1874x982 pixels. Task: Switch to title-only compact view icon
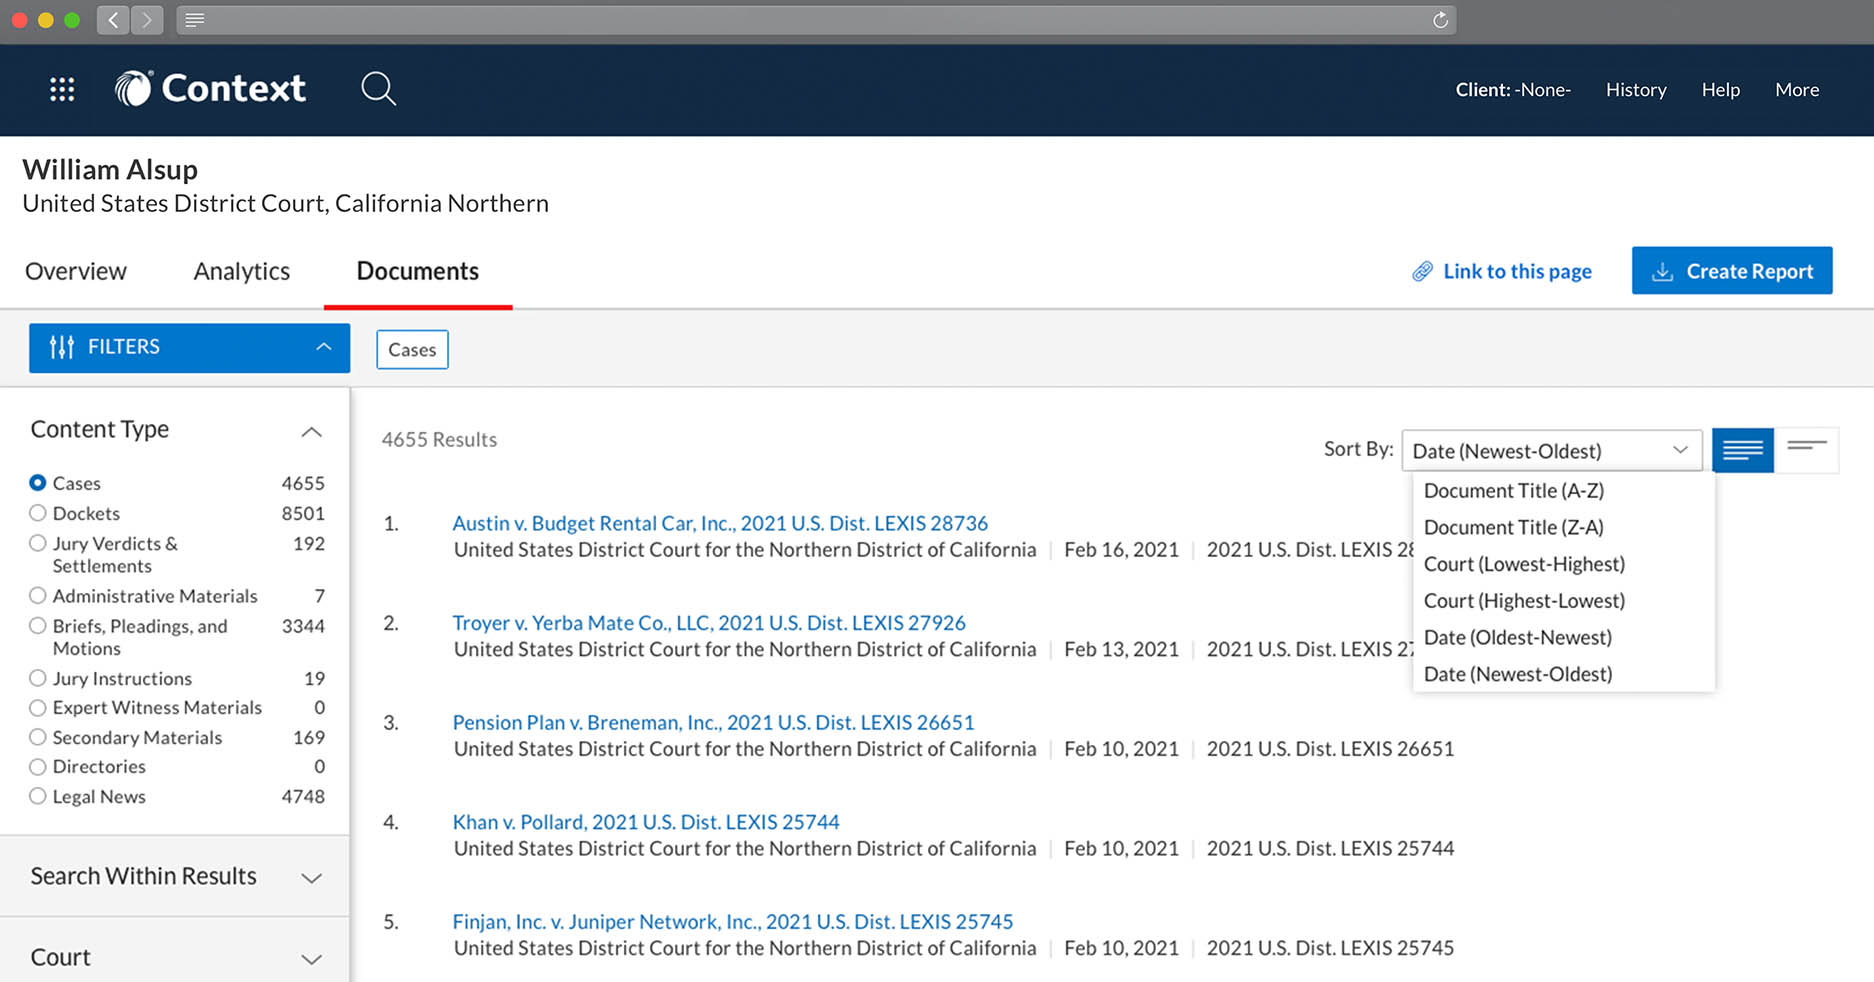(x=1806, y=449)
